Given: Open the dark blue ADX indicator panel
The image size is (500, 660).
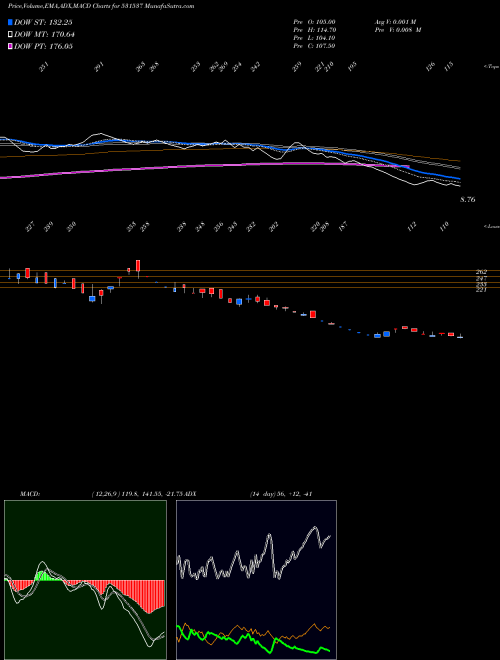Looking at the screenshot, I should [x=256, y=580].
